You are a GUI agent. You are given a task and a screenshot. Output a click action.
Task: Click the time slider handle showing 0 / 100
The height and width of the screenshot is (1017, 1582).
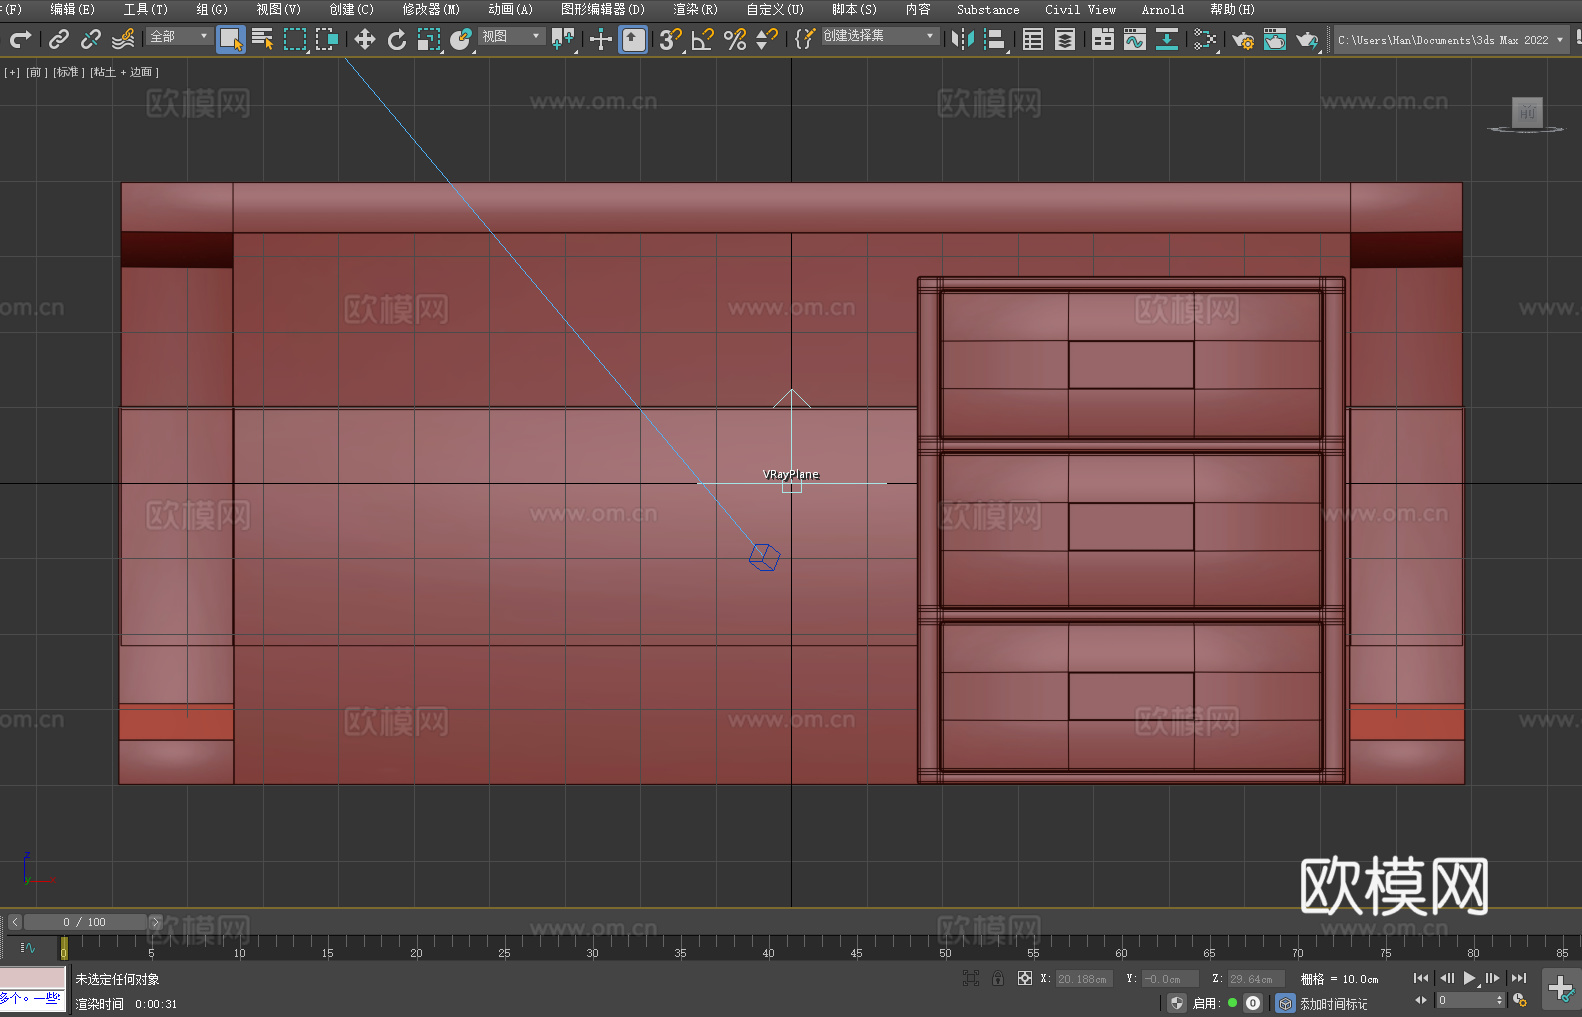[85, 922]
